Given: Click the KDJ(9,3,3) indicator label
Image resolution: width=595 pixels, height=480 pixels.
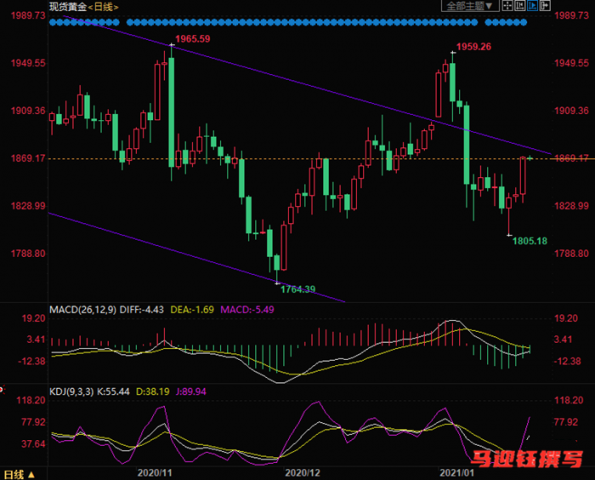Looking at the screenshot, I should tap(71, 392).
